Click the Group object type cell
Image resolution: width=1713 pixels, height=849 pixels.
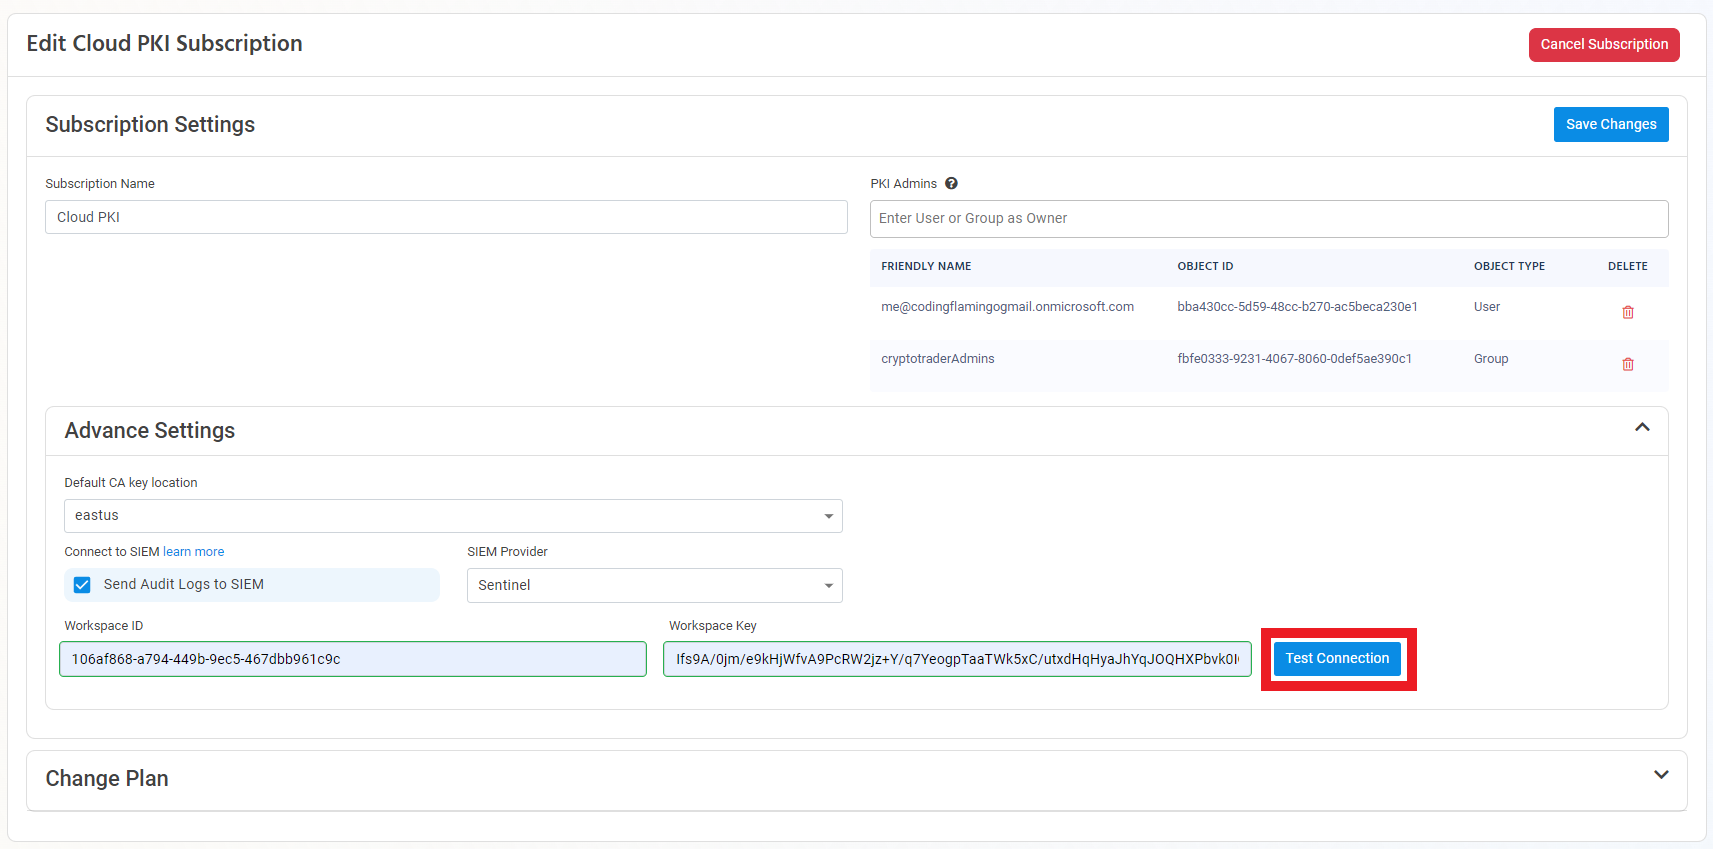pyautogui.click(x=1490, y=359)
